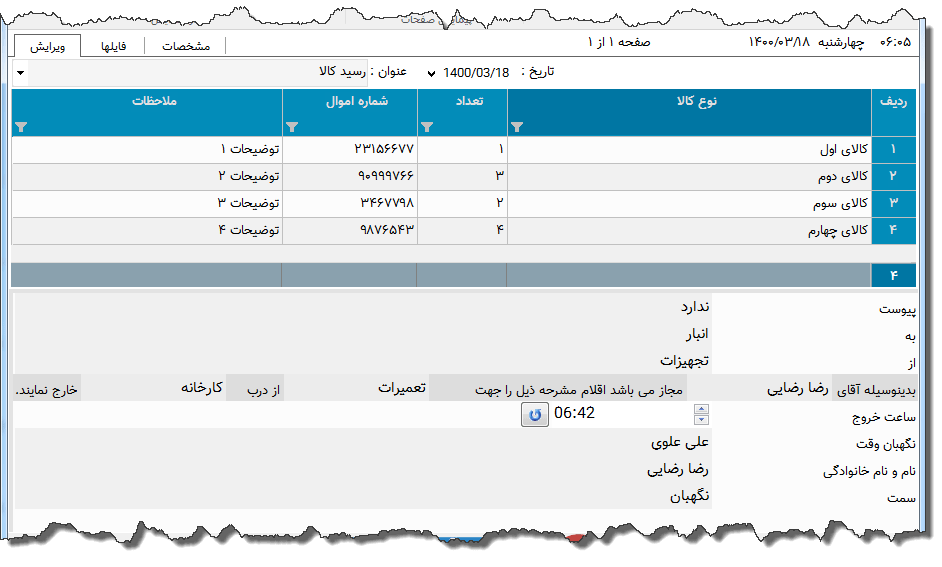Decrease exit time with down spinner
Image resolution: width=942 pixels, height=567 pixels.
coord(701,420)
